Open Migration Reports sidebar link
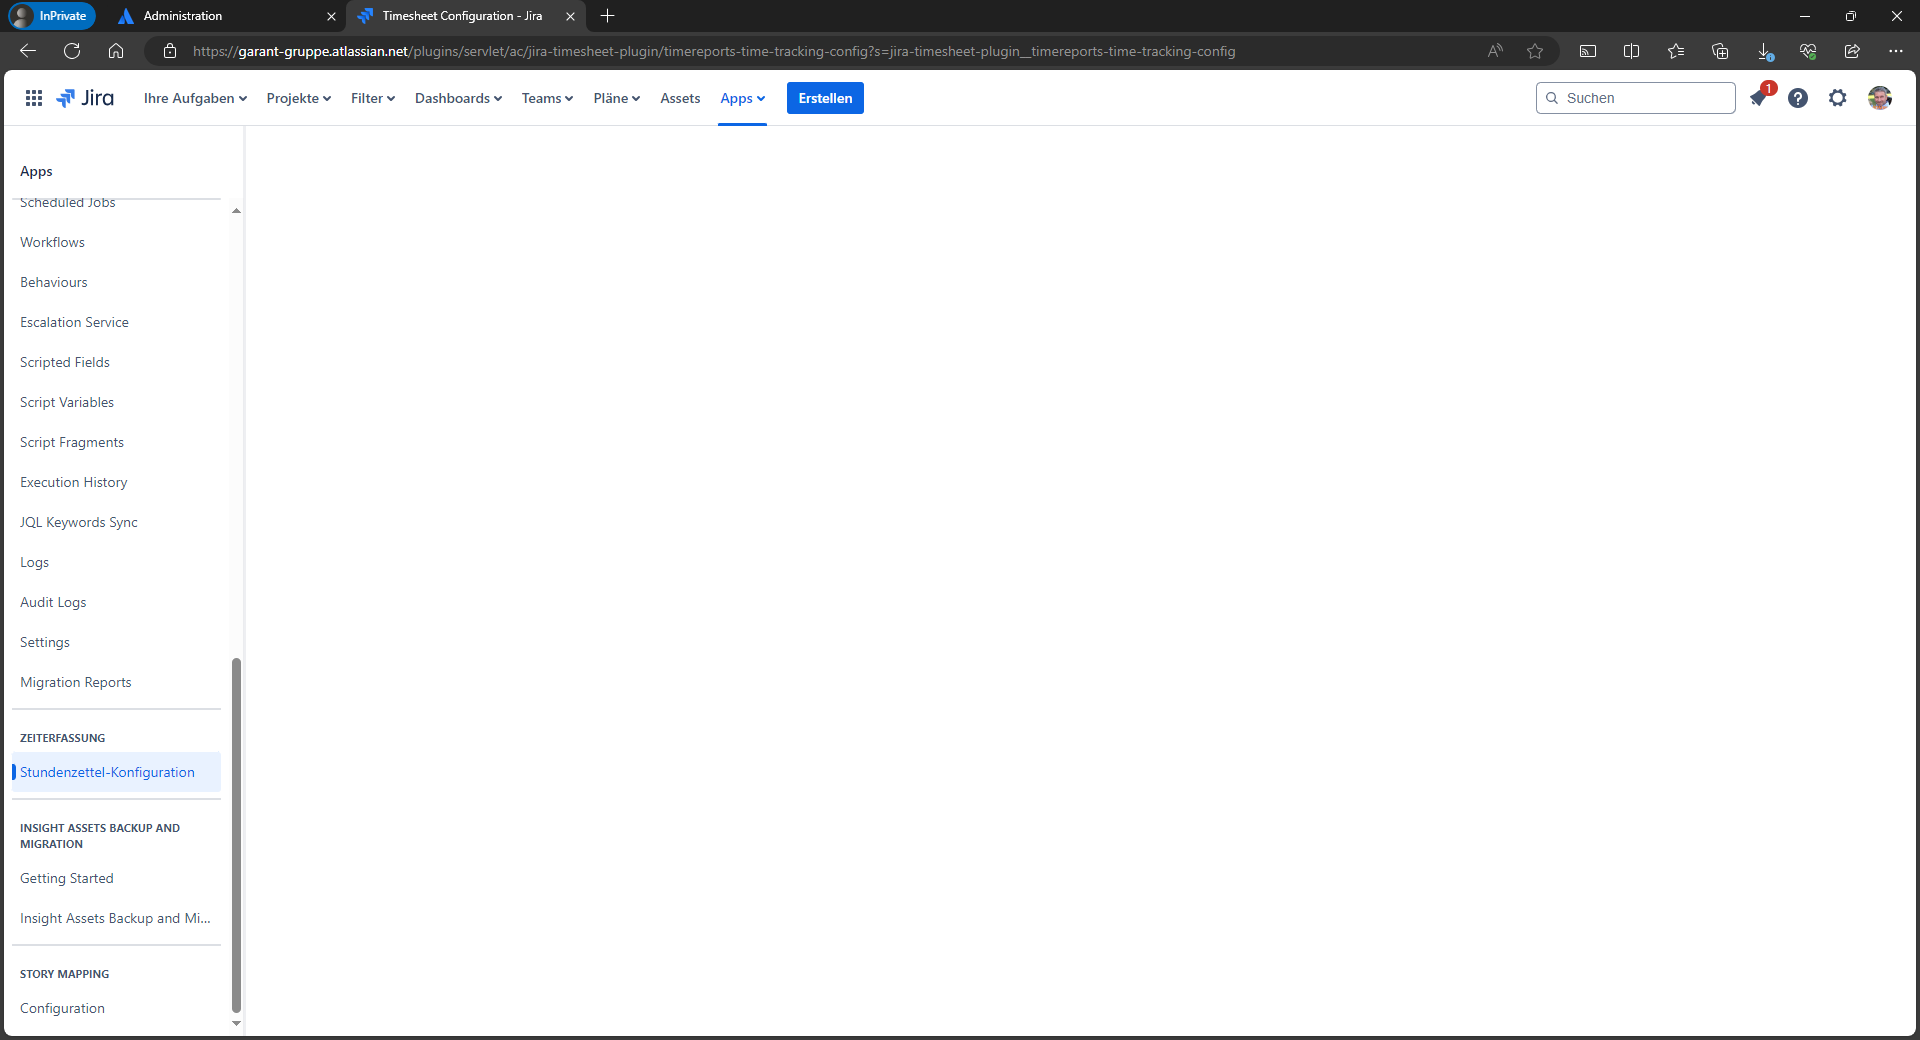 click(76, 682)
